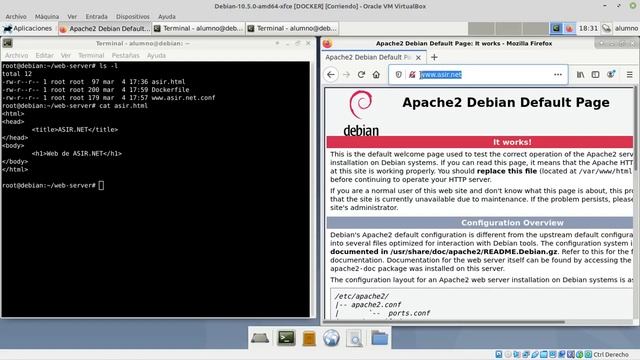640x360 pixels.
Task: Click 'It works!' red banner
Action: point(480,142)
